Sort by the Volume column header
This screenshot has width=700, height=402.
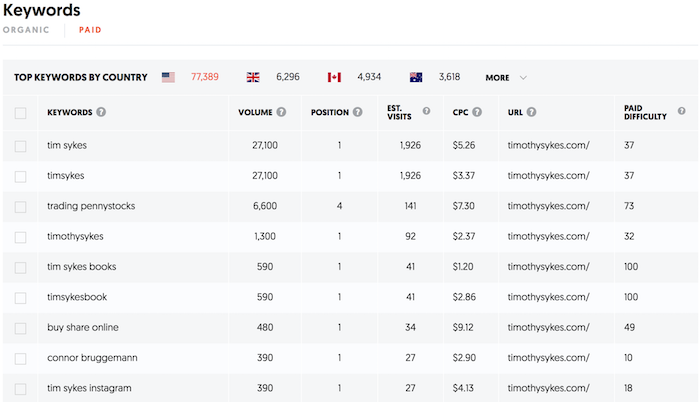[255, 112]
